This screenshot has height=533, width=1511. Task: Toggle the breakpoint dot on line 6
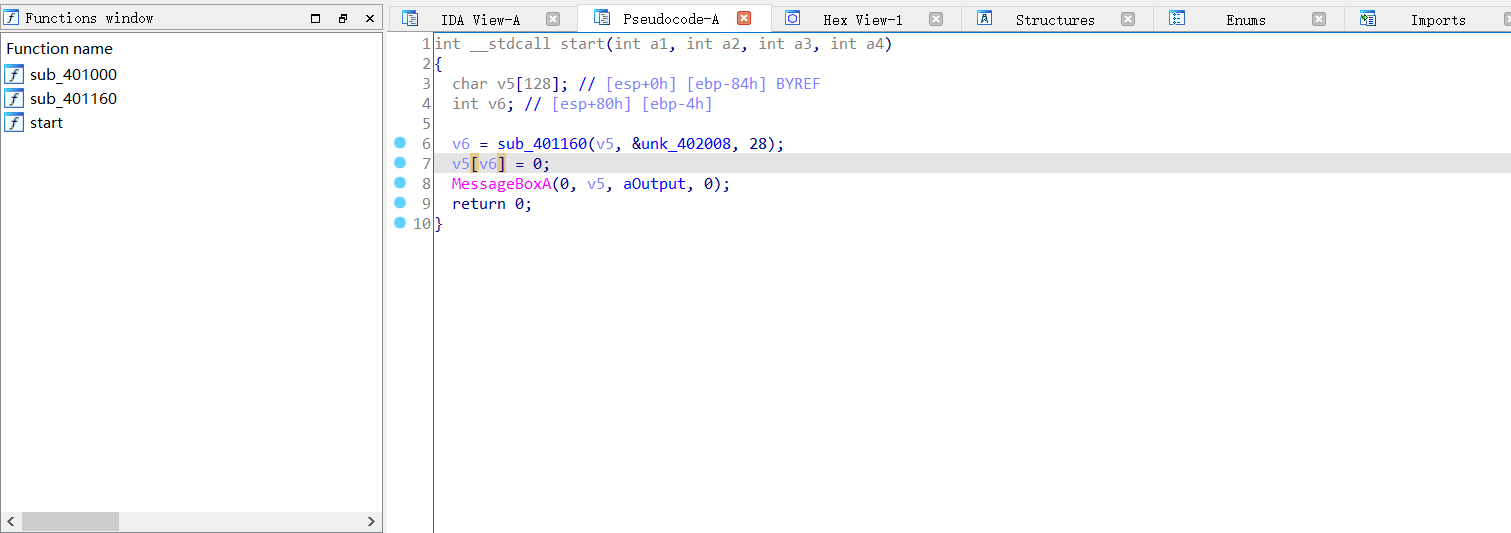point(400,143)
